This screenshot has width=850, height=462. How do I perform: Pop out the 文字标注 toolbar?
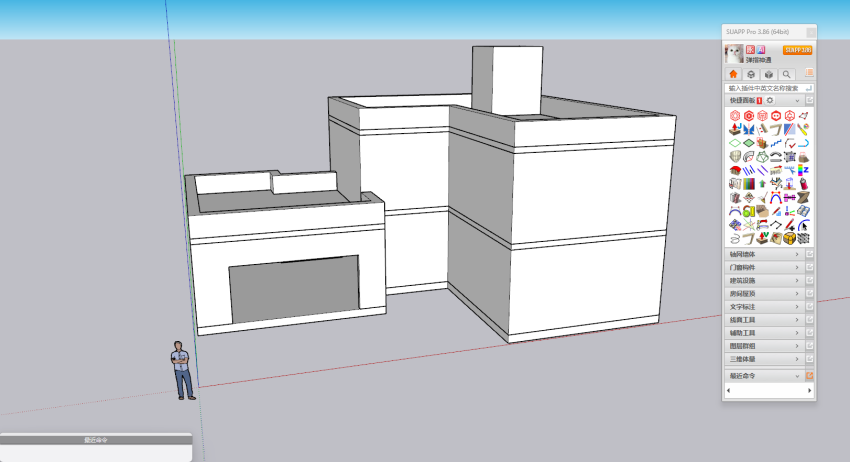point(809,306)
